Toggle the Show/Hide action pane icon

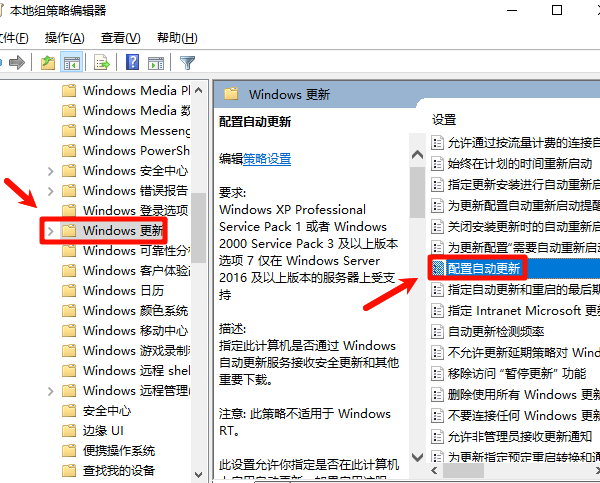[156, 62]
